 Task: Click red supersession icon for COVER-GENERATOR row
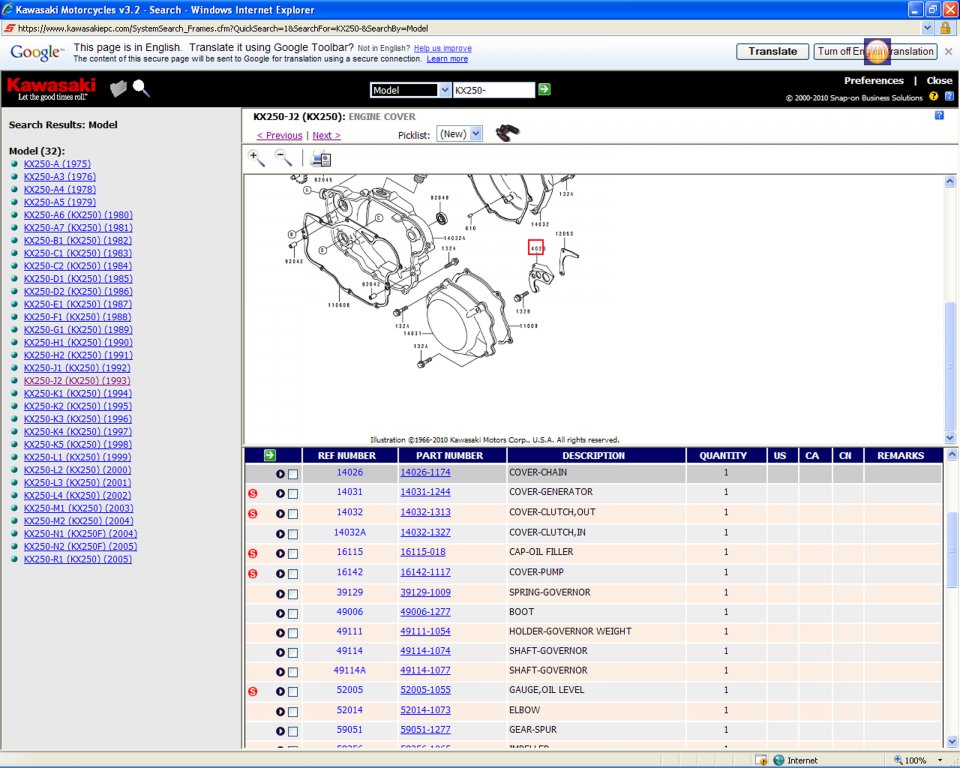click(253, 493)
